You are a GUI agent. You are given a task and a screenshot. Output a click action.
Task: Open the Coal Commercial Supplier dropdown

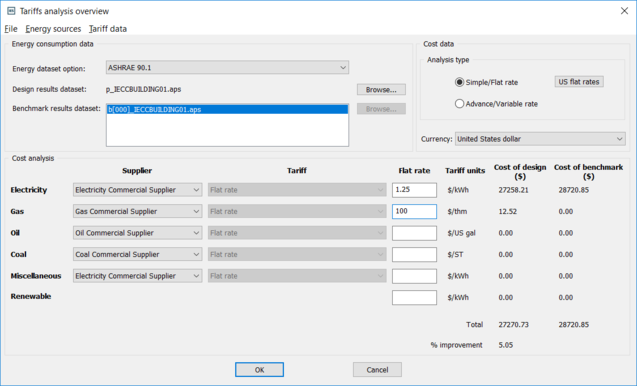click(x=138, y=254)
